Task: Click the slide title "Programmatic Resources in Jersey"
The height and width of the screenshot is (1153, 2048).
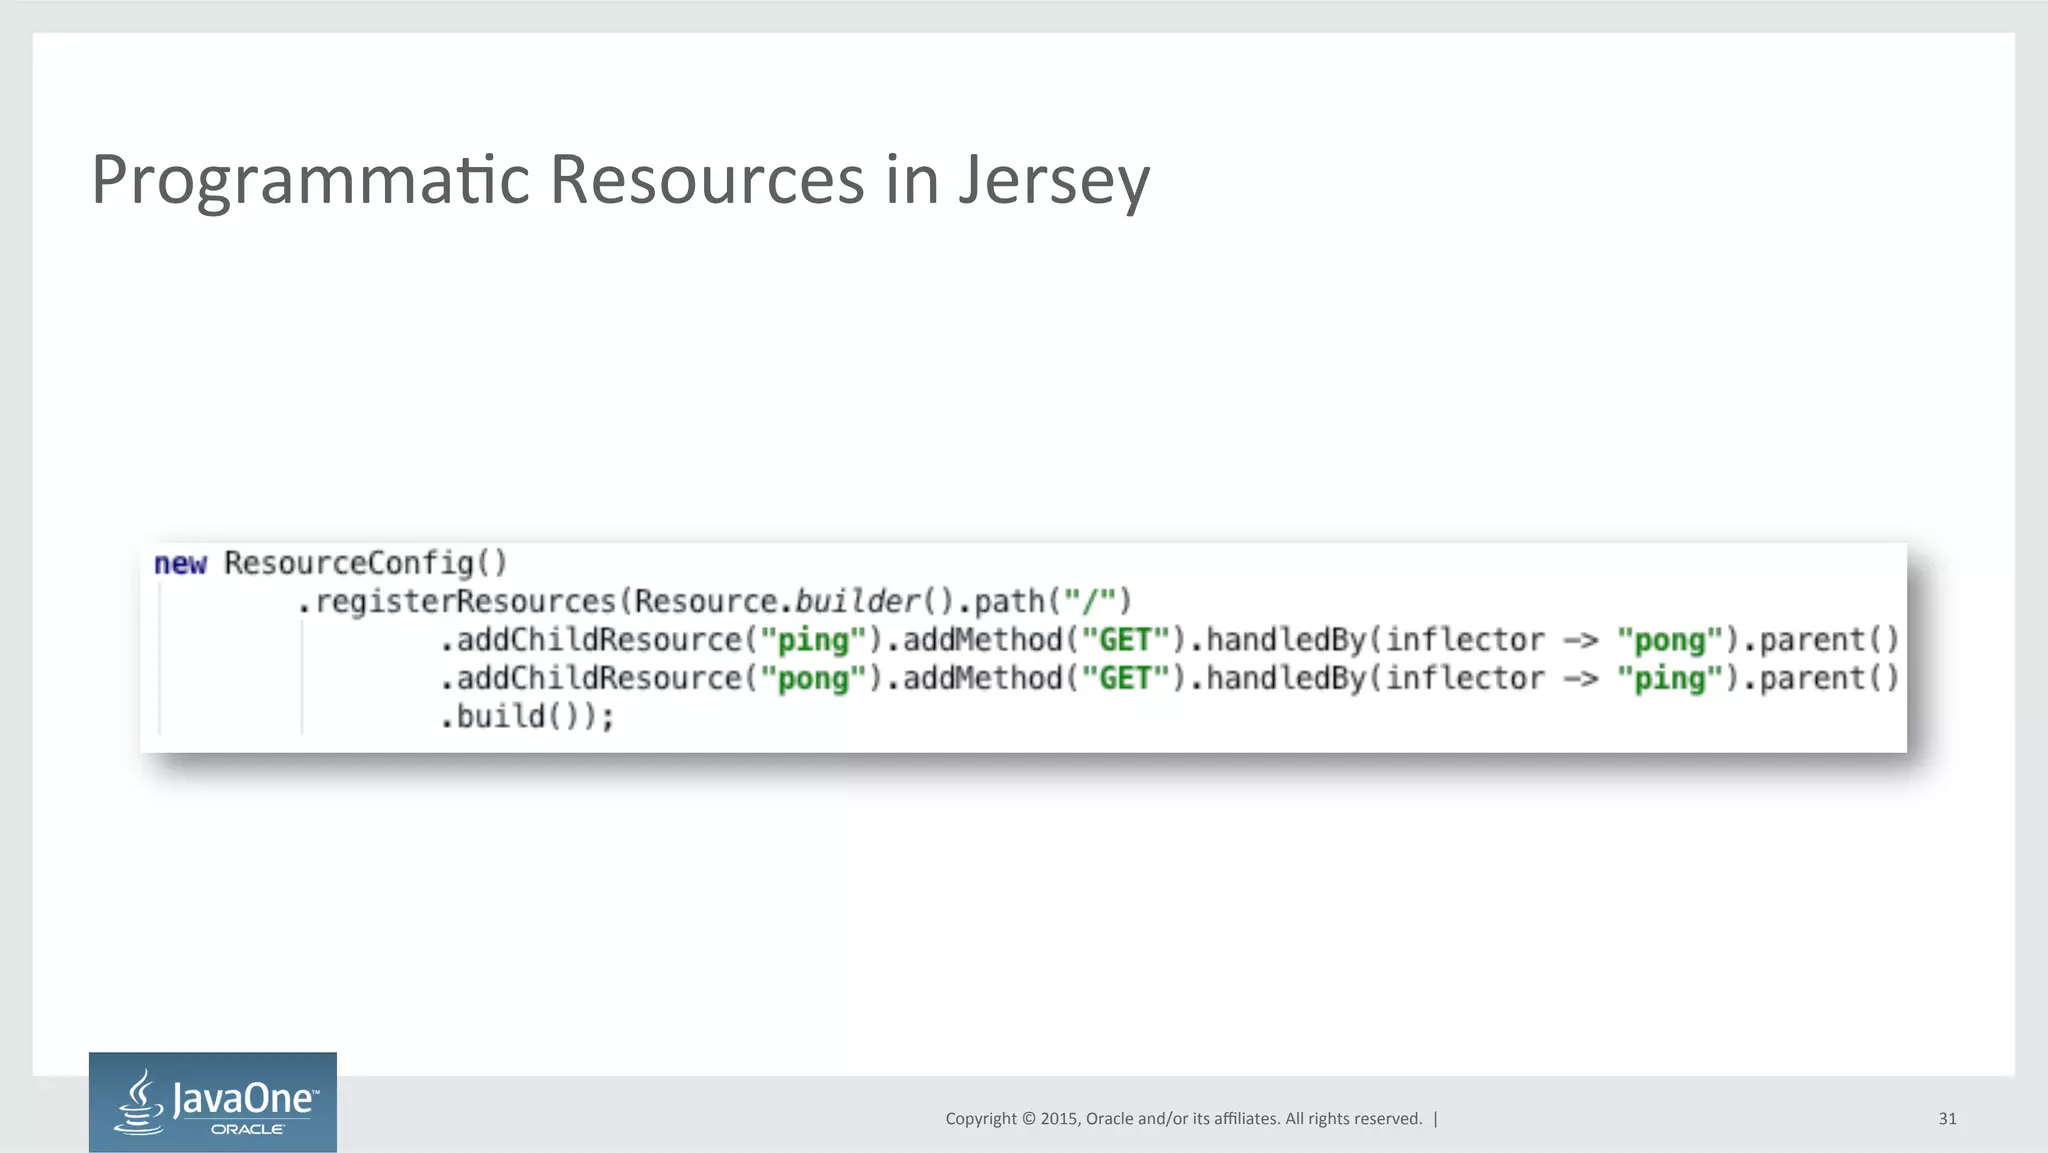Action: (620, 180)
